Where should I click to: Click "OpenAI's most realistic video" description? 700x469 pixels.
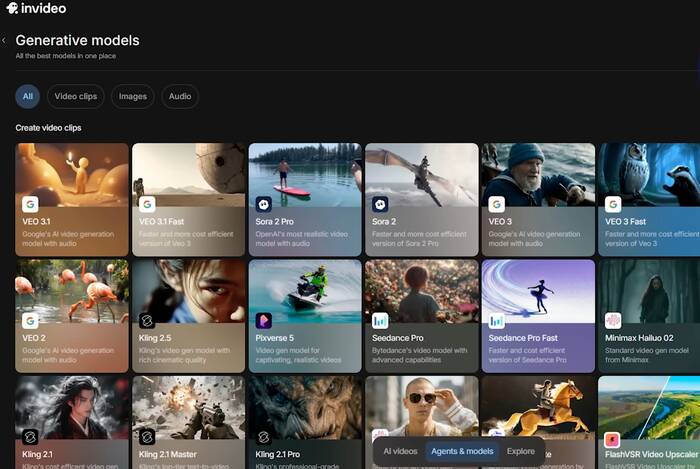[x=301, y=234]
